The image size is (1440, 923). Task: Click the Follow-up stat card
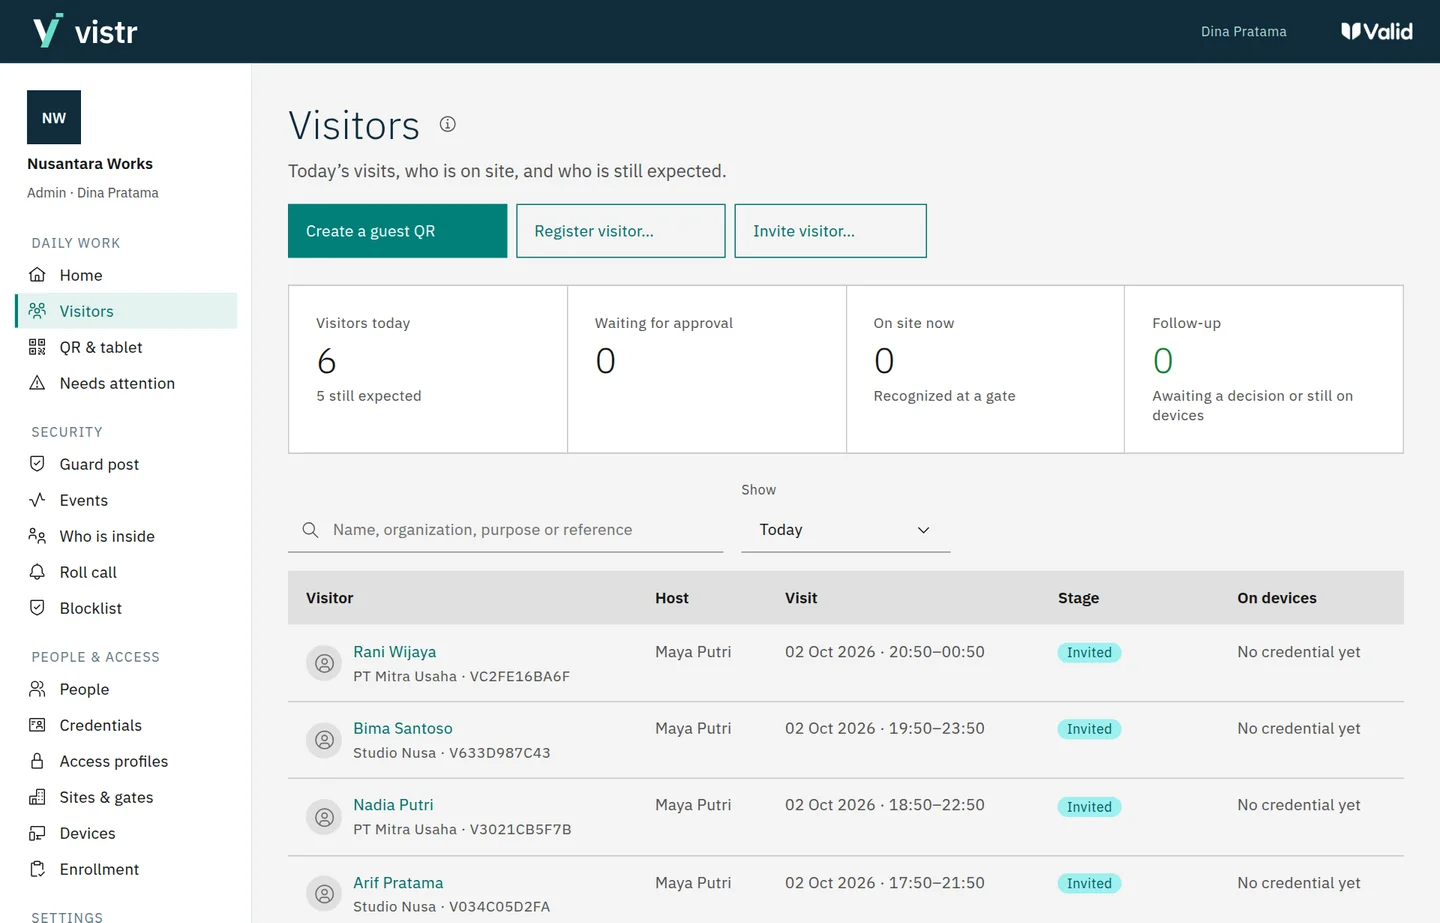[1264, 370]
